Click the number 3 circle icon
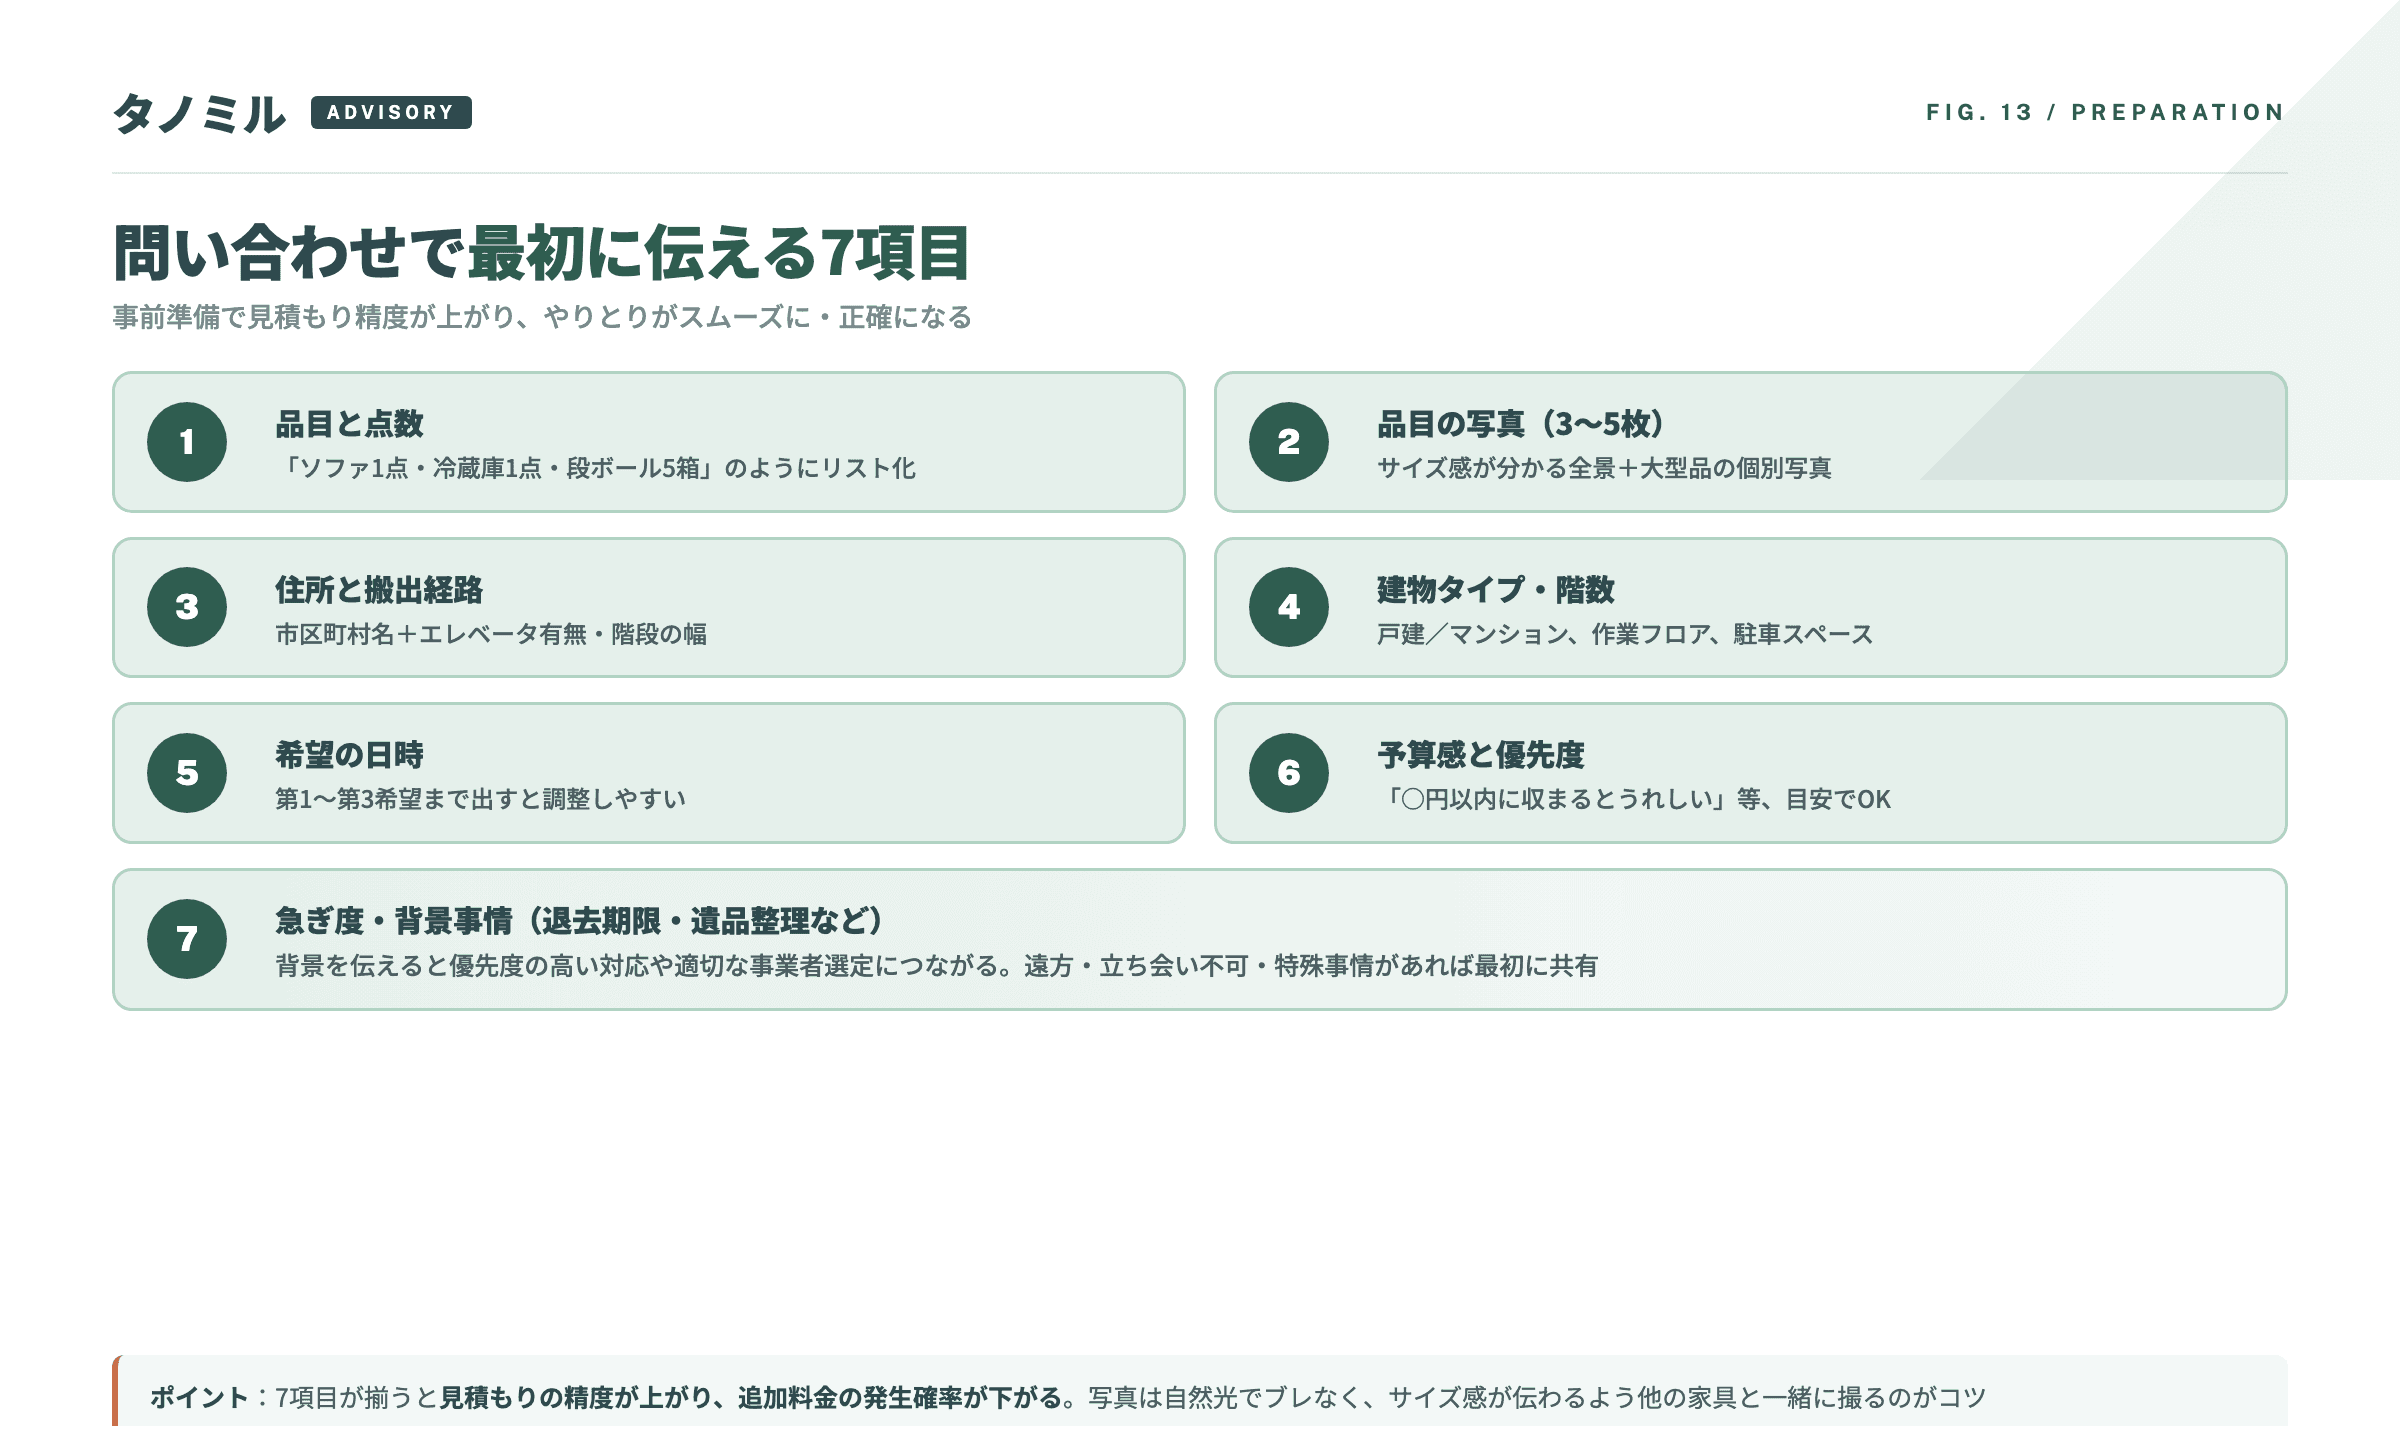The width and height of the screenshot is (2400, 1448). coord(187,607)
